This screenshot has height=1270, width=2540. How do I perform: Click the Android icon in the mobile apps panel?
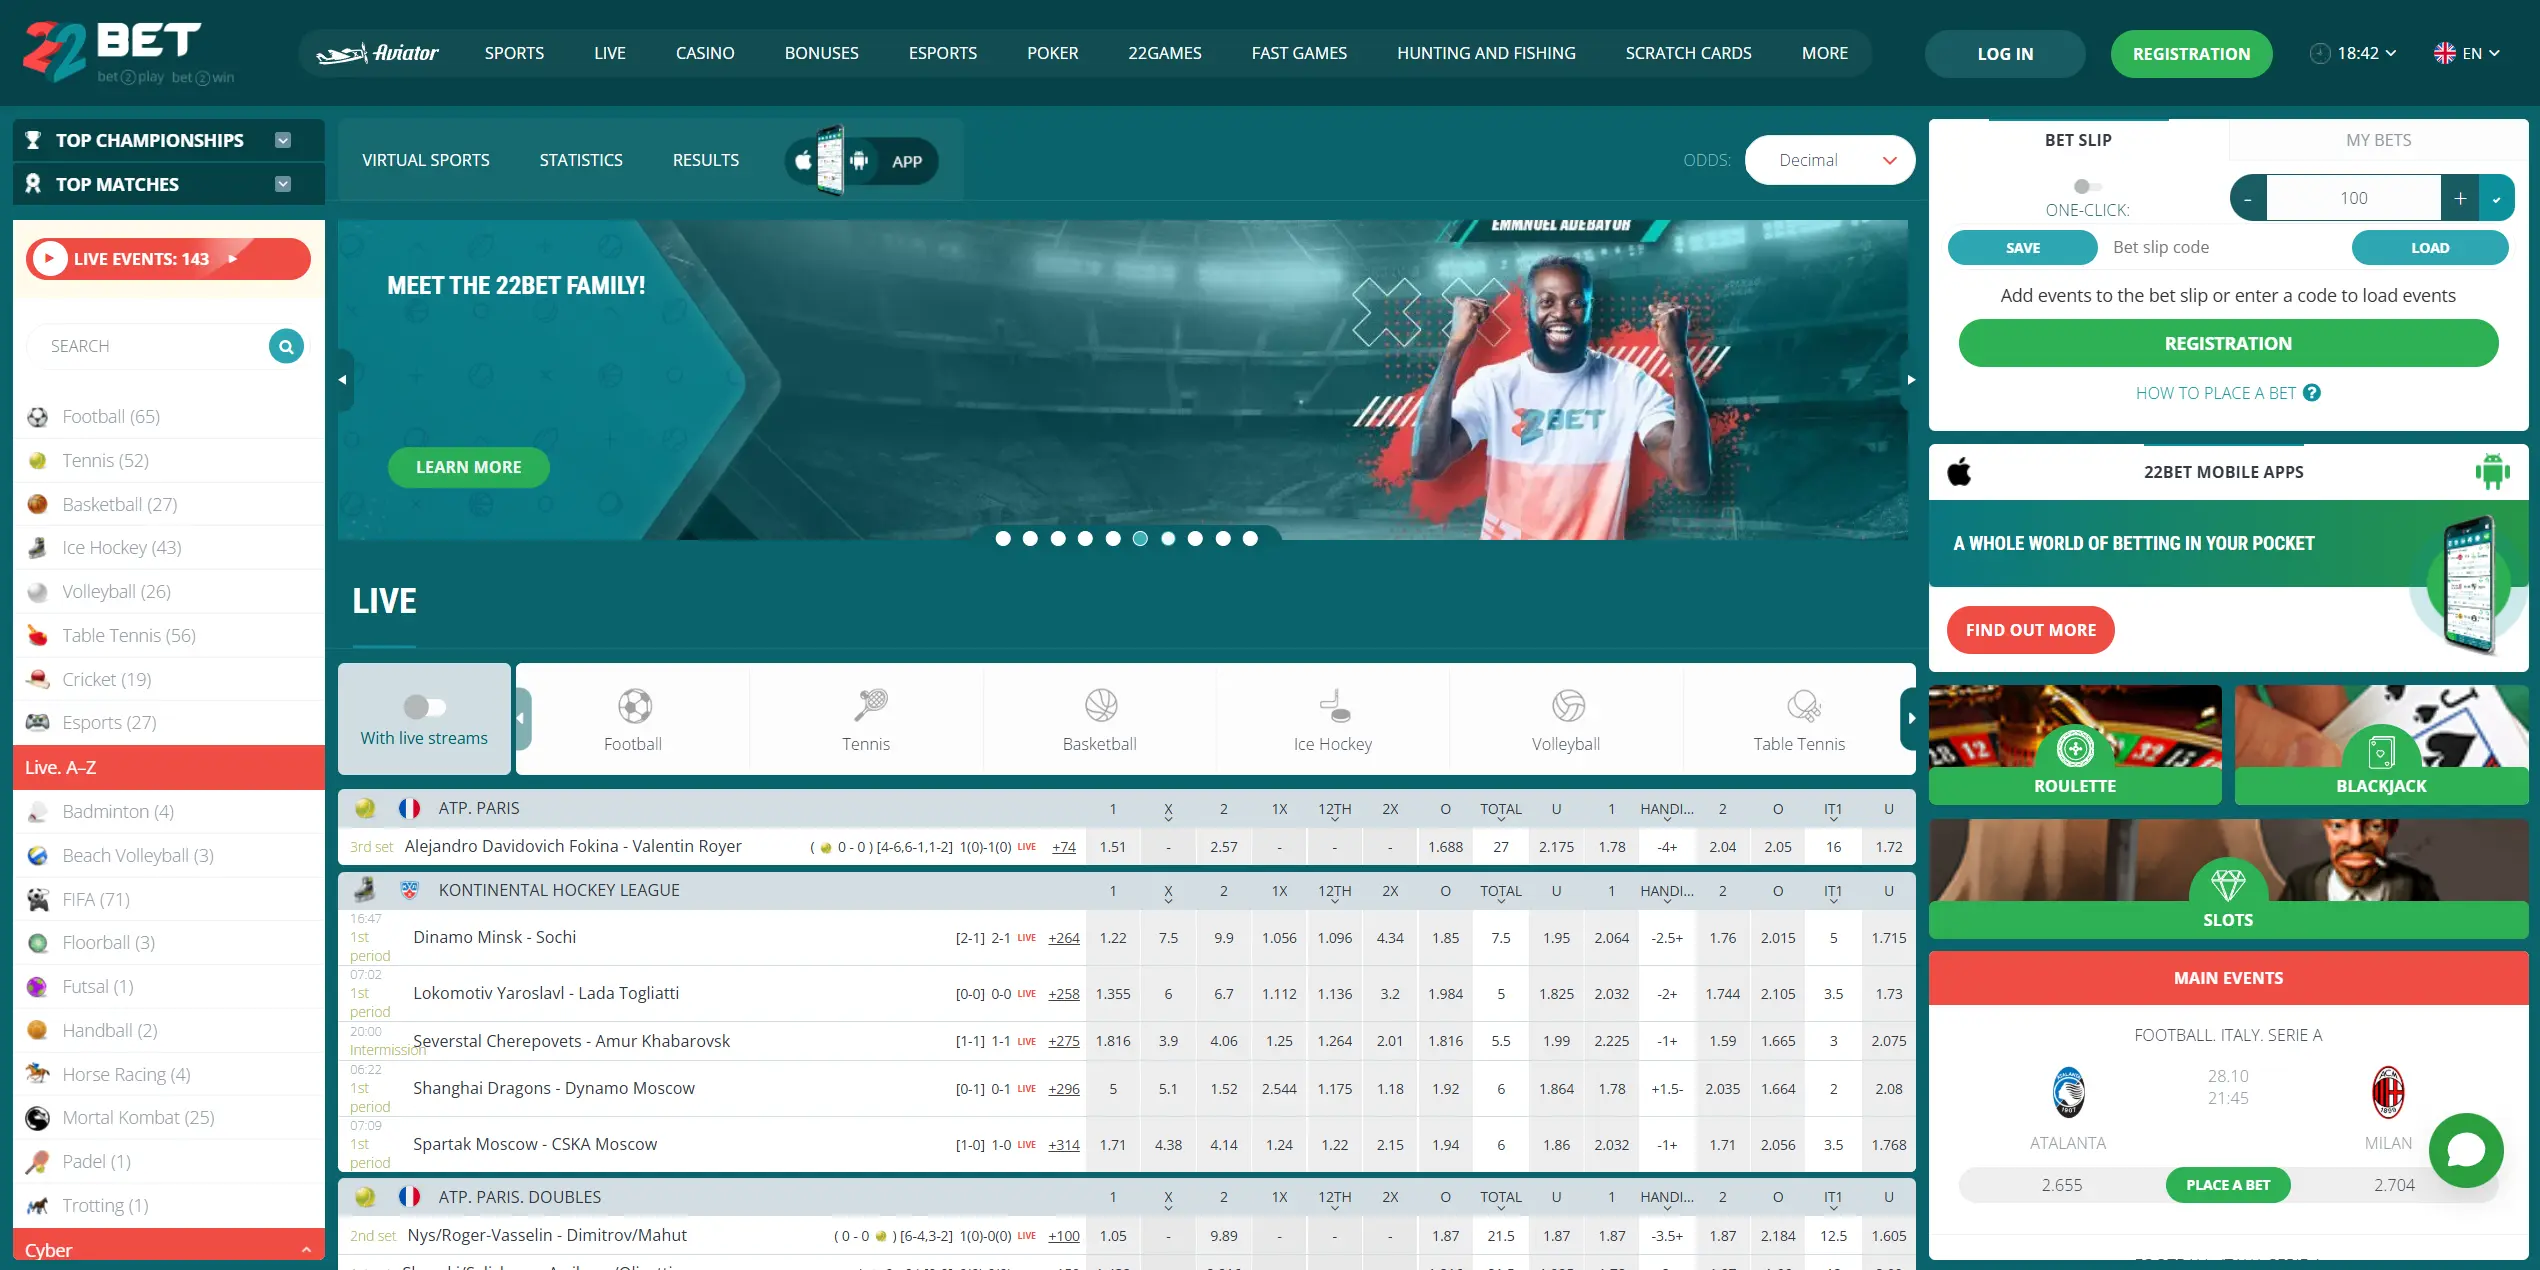(x=2492, y=471)
